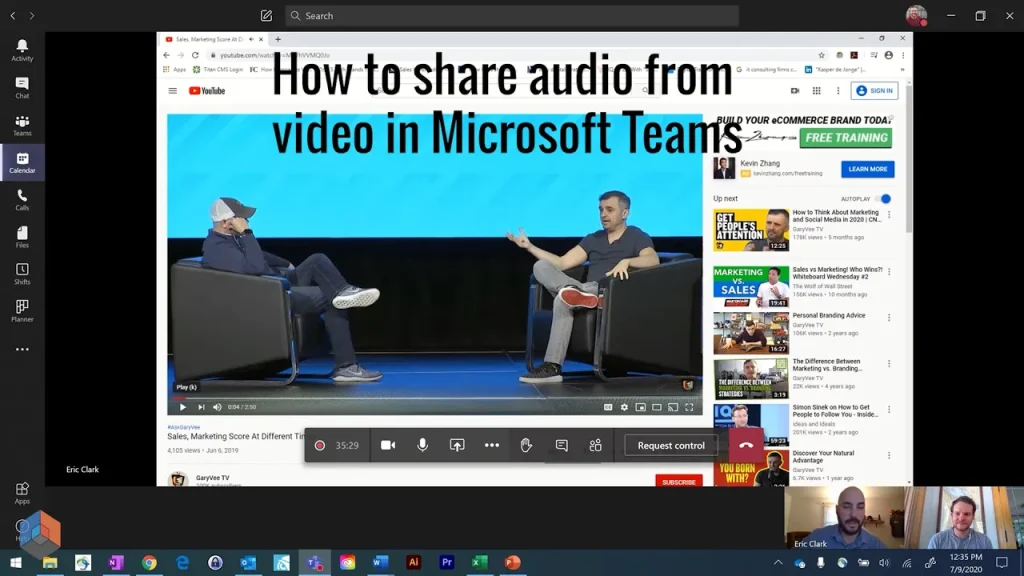Raise your hand in the meeting
The width and height of the screenshot is (1024, 576).
526,445
